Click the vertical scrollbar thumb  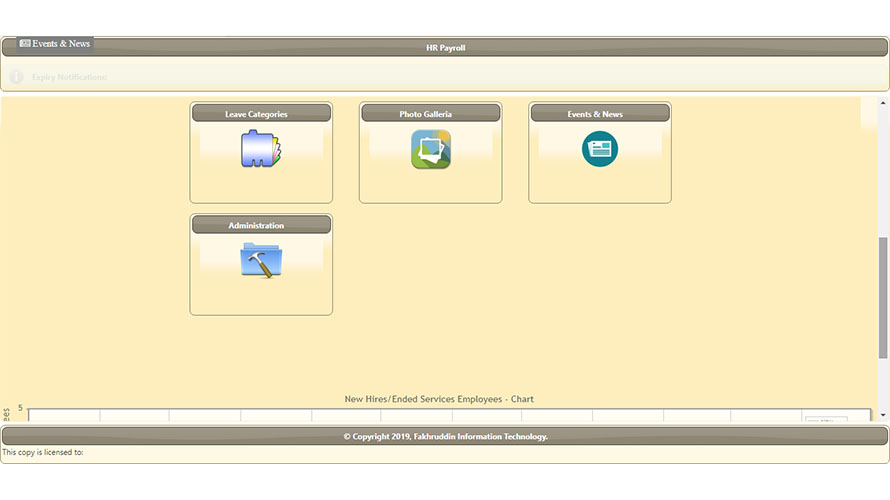(883, 296)
